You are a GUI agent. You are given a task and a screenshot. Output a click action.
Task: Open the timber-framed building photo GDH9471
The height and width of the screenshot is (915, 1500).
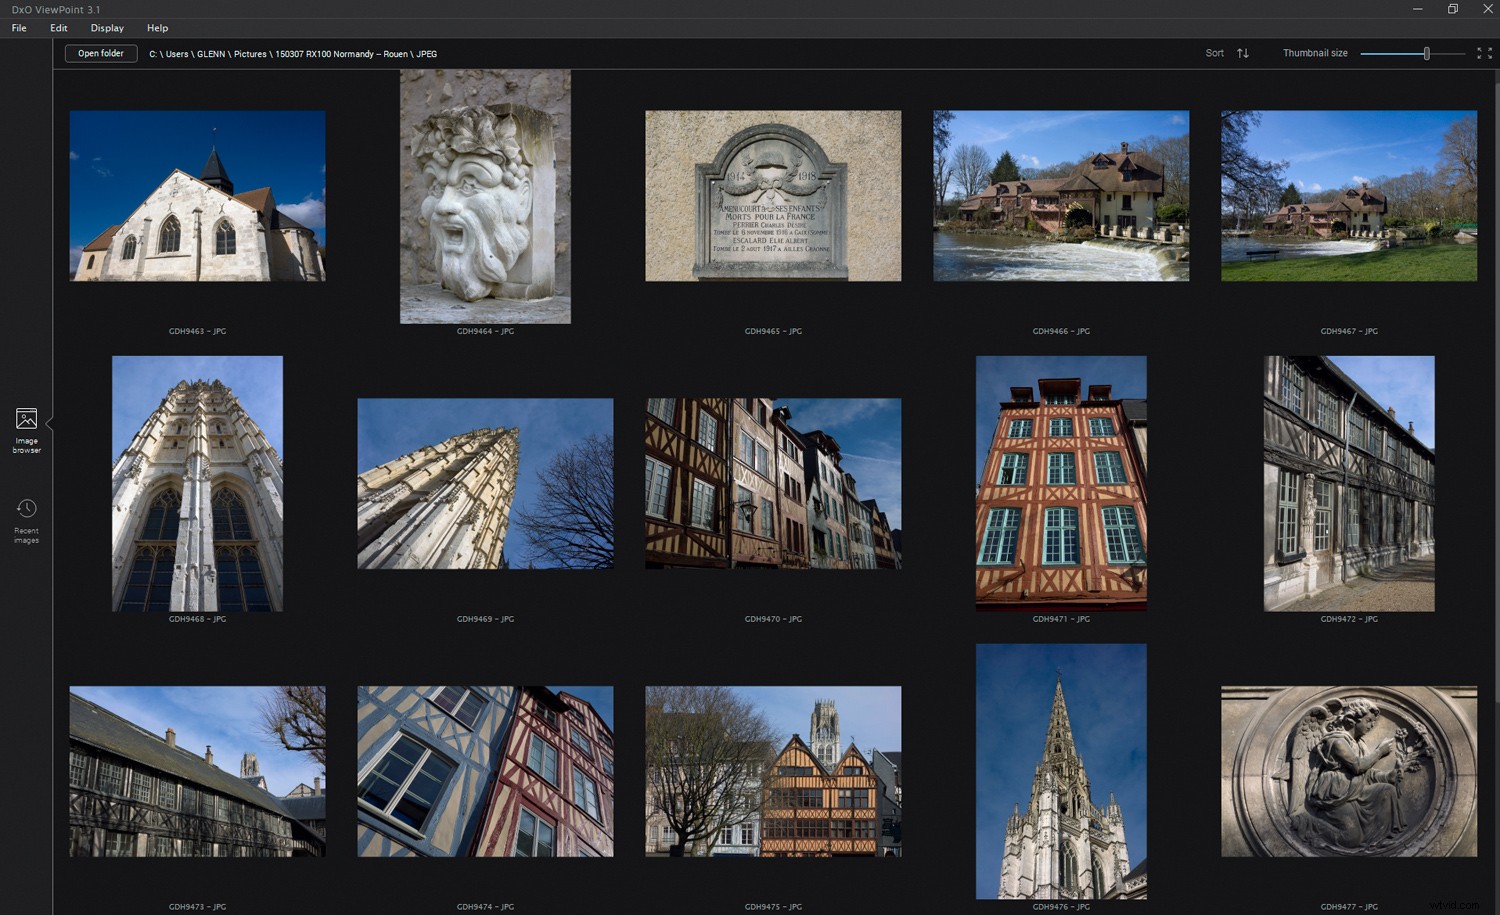point(1060,482)
